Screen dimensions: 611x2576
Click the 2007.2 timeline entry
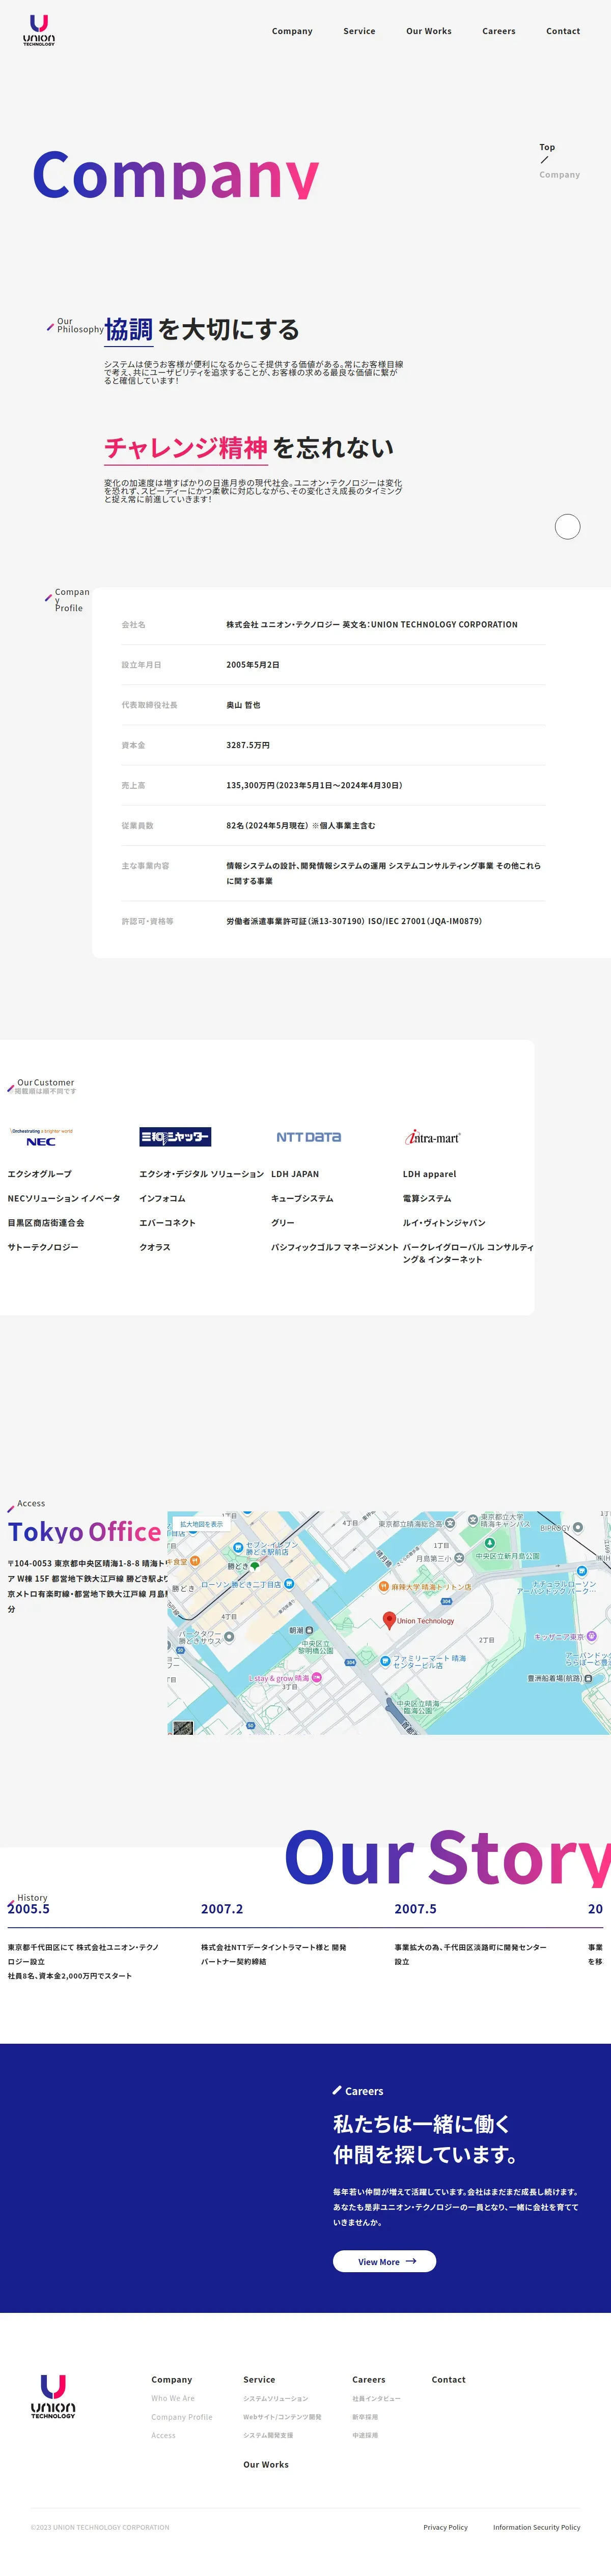(x=222, y=1909)
